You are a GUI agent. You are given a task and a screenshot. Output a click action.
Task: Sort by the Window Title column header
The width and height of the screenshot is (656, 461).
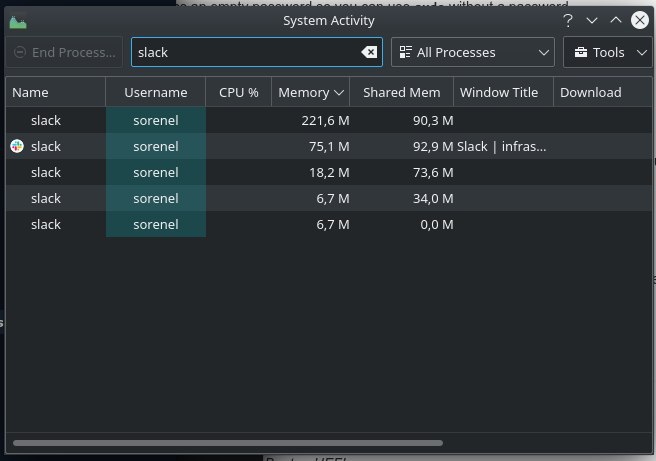(x=503, y=92)
